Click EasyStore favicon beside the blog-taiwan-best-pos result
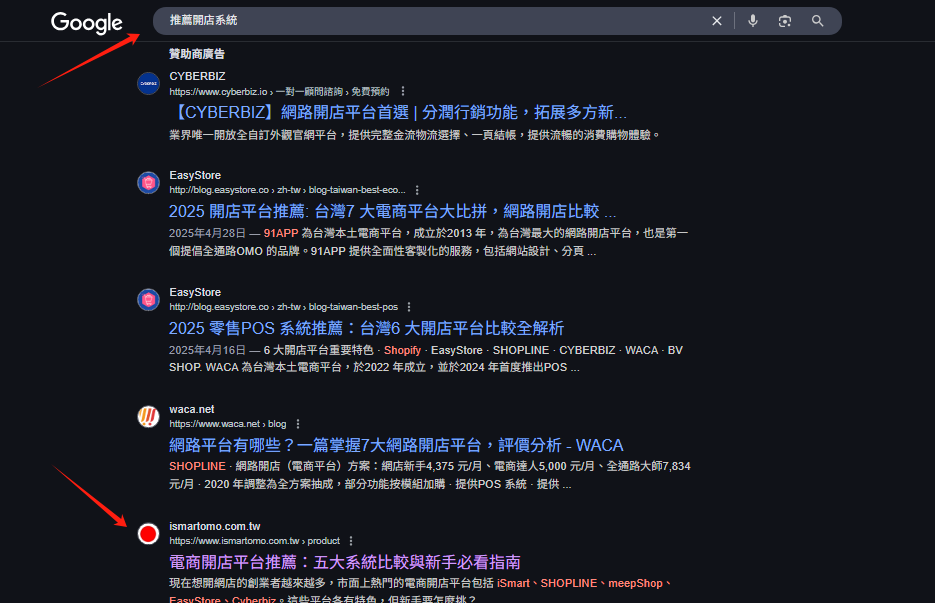Screen dimensions: 935x603 [148, 299]
